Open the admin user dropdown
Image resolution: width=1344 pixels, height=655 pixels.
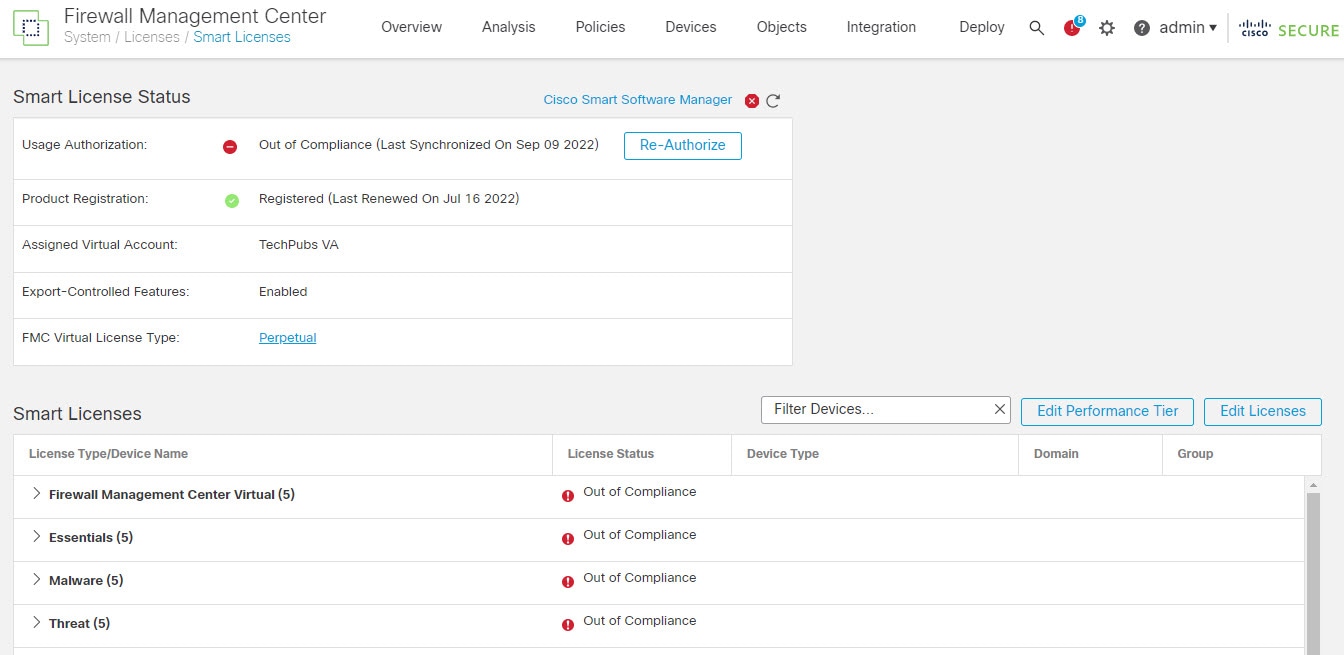click(x=1188, y=28)
